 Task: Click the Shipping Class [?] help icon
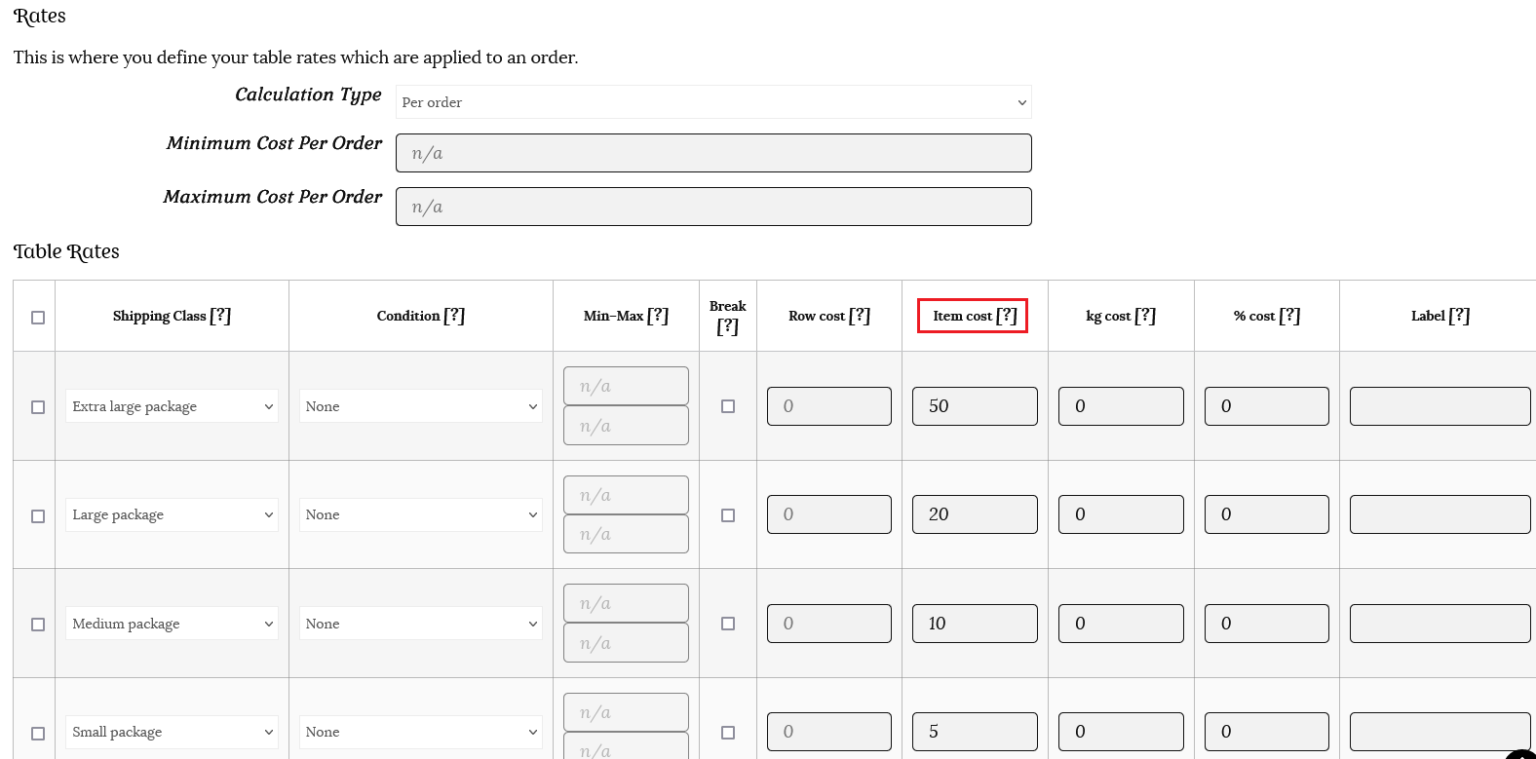220,316
